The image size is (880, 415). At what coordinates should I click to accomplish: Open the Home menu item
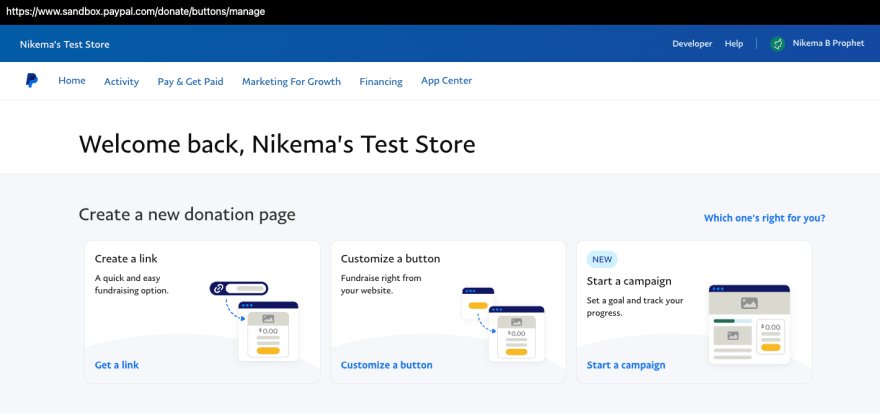pyautogui.click(x=72, y=81)
